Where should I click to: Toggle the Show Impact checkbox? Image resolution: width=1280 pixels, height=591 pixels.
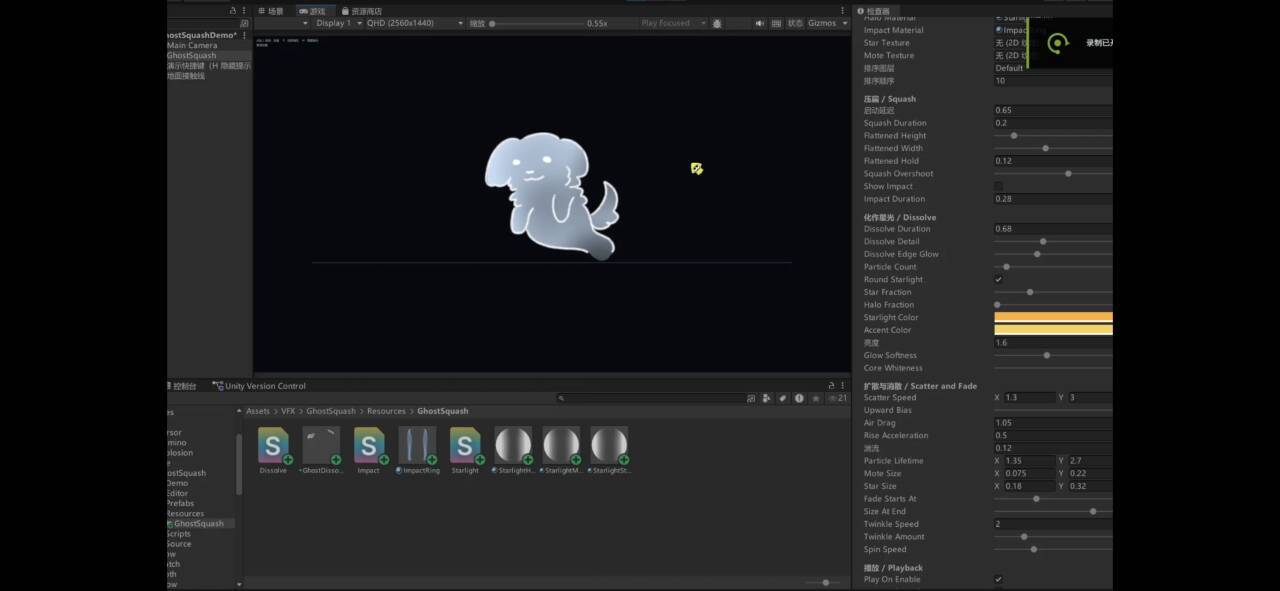point(998,186)
